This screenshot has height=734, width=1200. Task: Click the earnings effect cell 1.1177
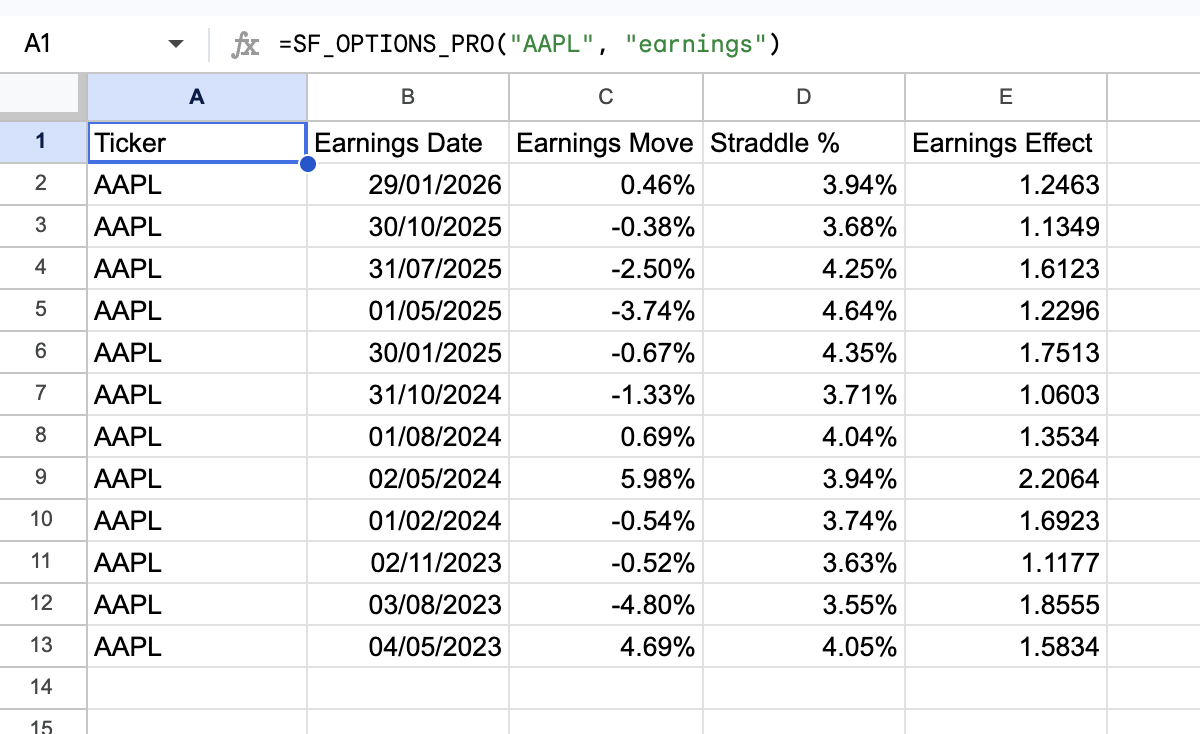point(1006,562)
